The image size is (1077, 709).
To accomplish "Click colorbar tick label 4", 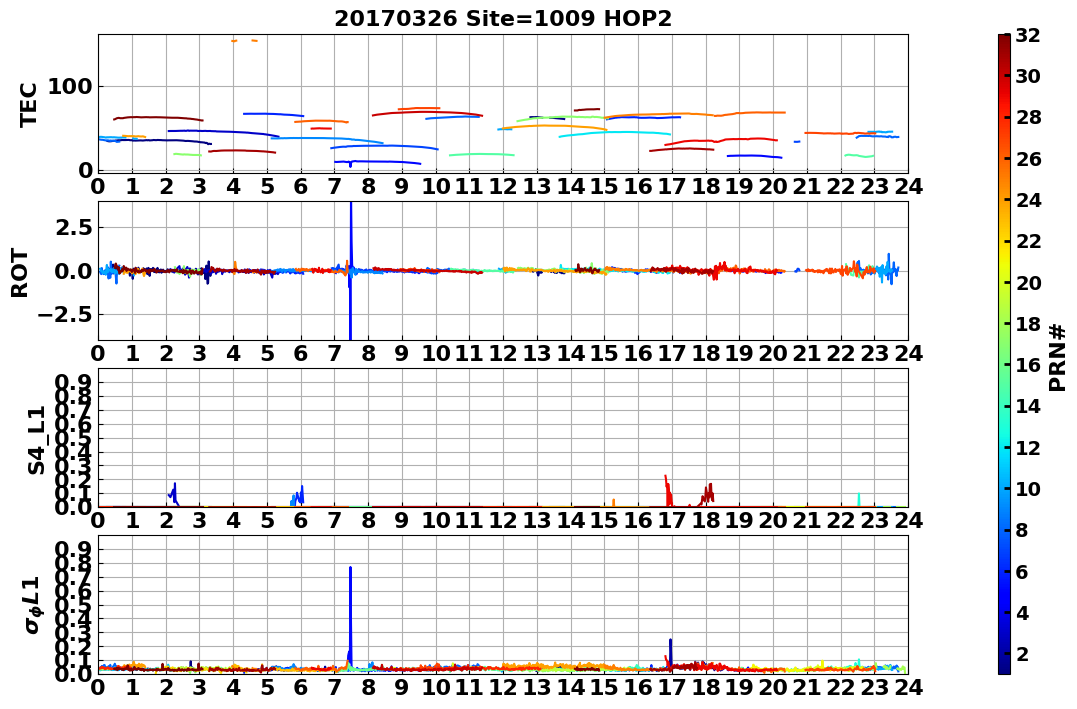I will click(1022, 612).
